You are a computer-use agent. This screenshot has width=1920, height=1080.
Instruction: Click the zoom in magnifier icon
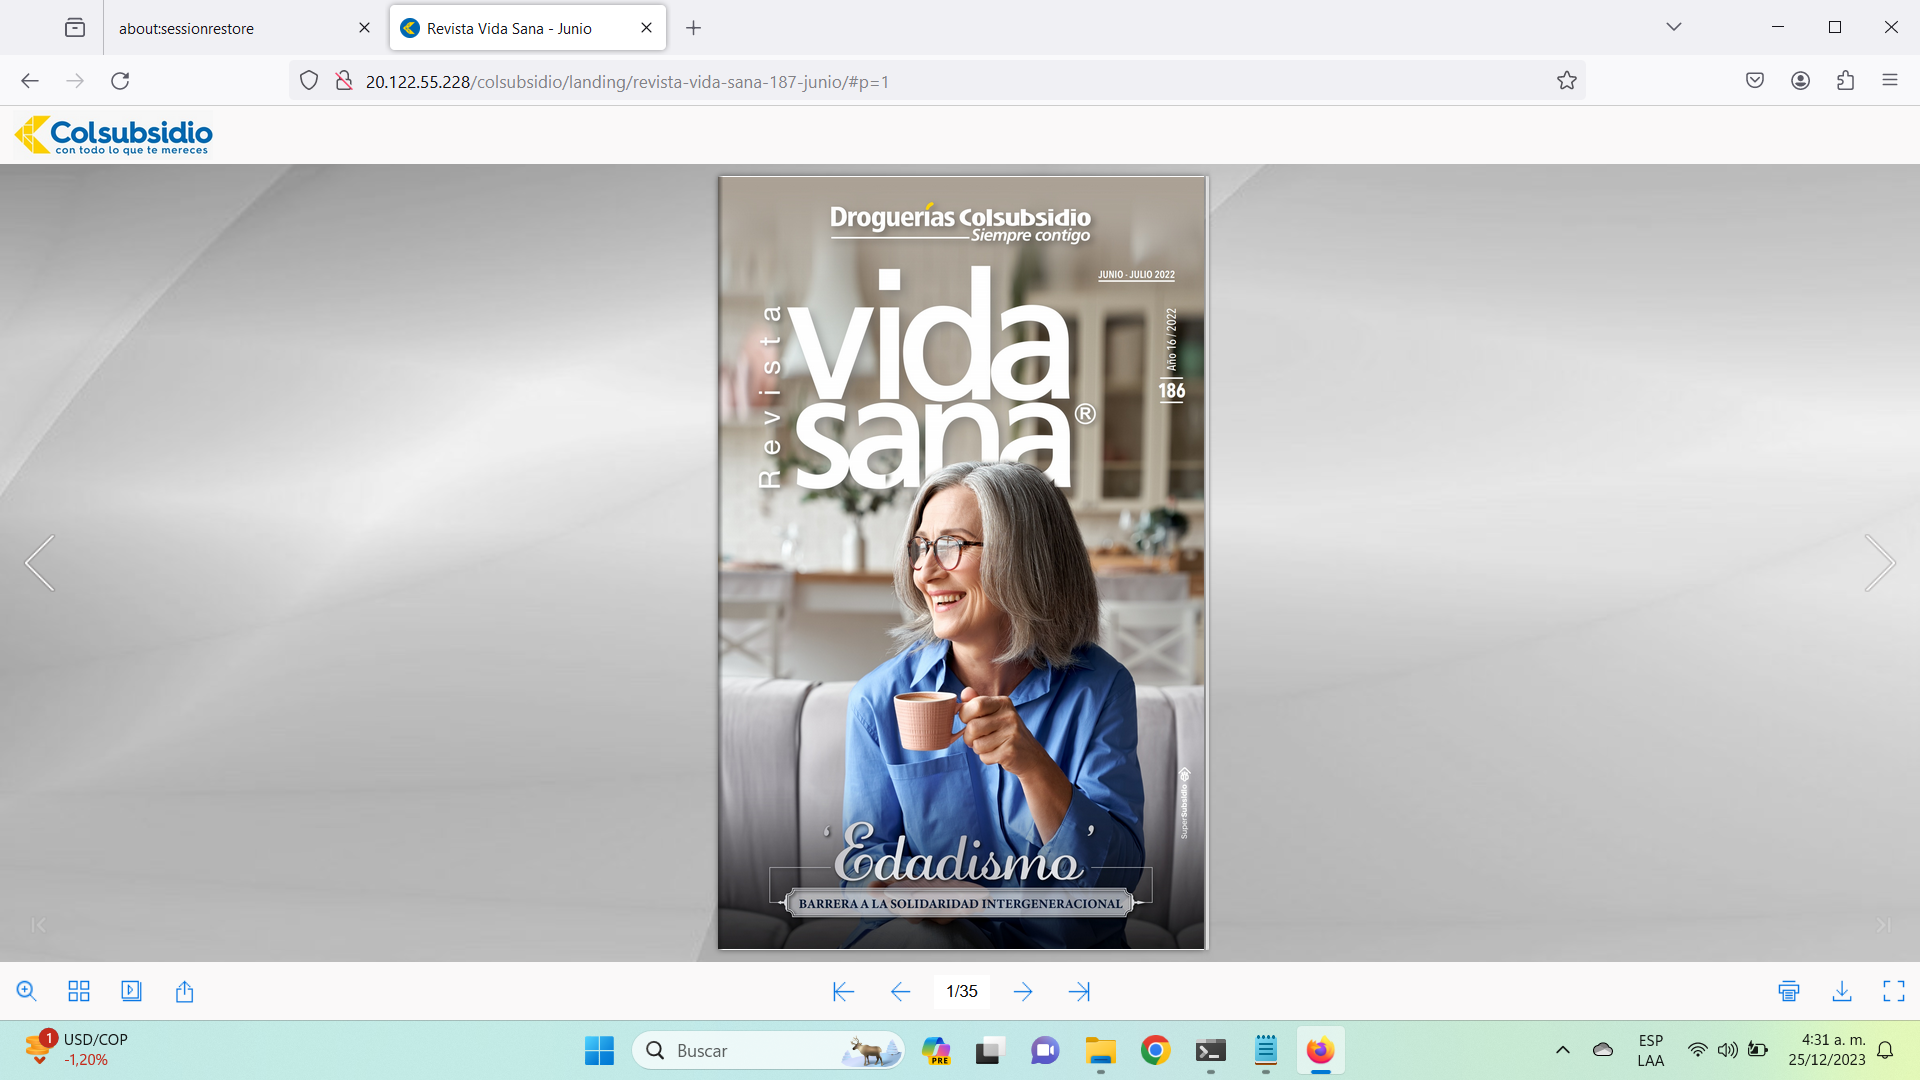click(x=27, y=991)
